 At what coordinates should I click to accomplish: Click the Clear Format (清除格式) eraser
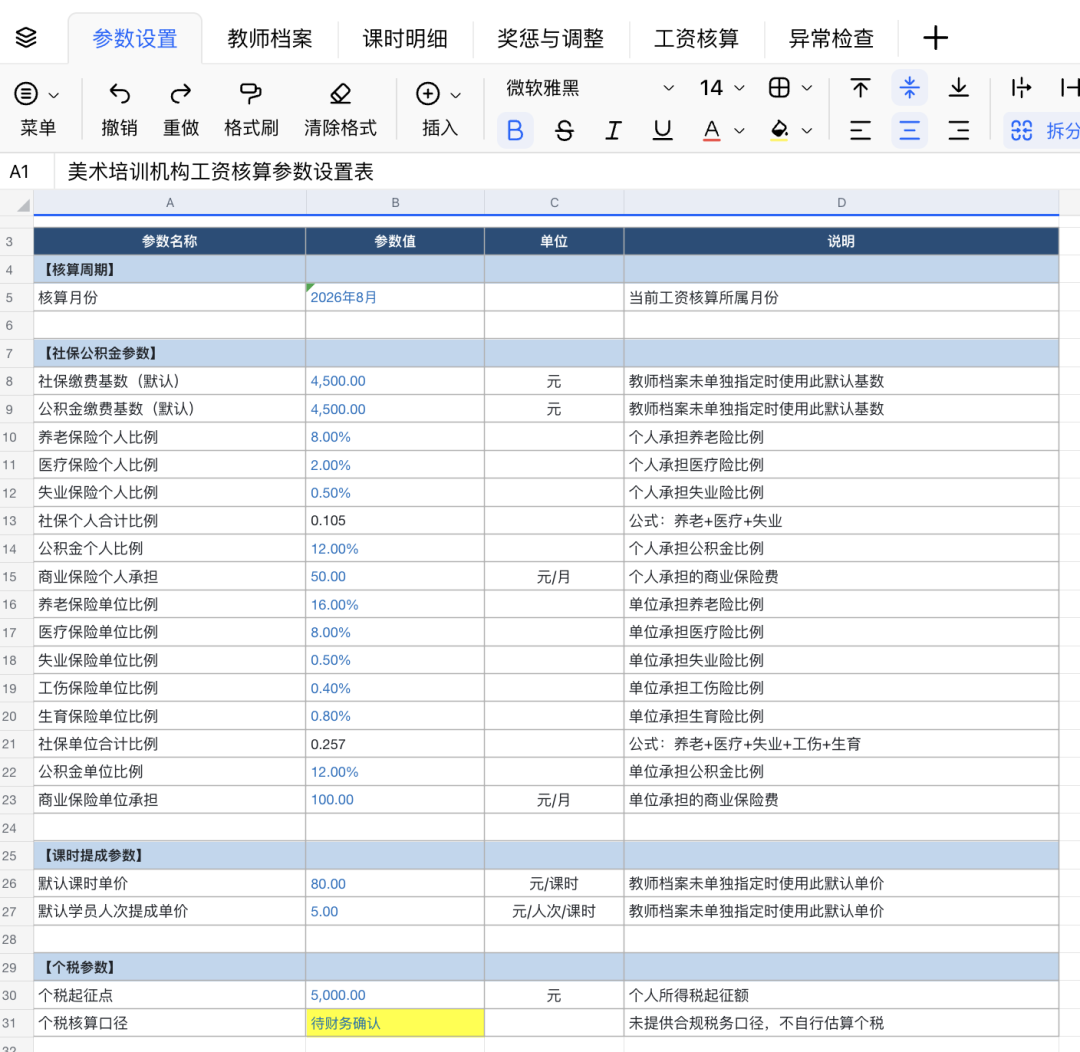tap(340, 93)
